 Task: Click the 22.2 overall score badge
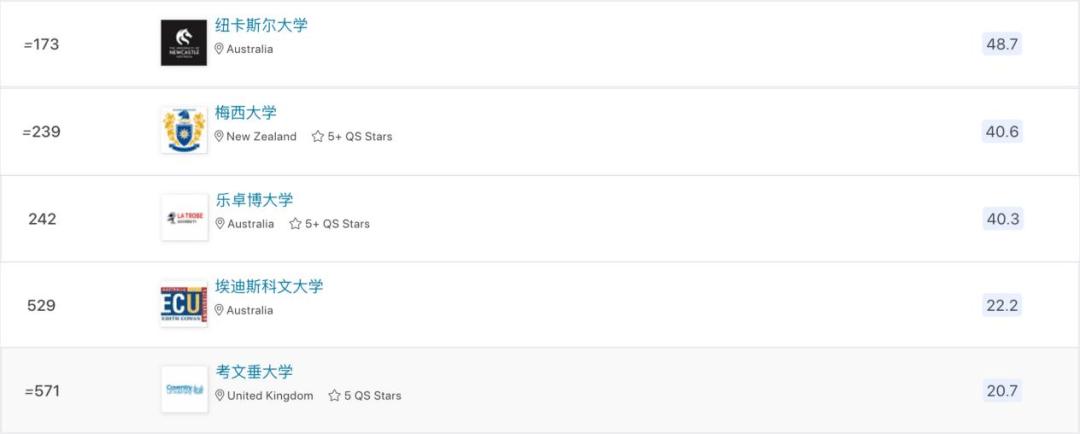pos(1002,305)
